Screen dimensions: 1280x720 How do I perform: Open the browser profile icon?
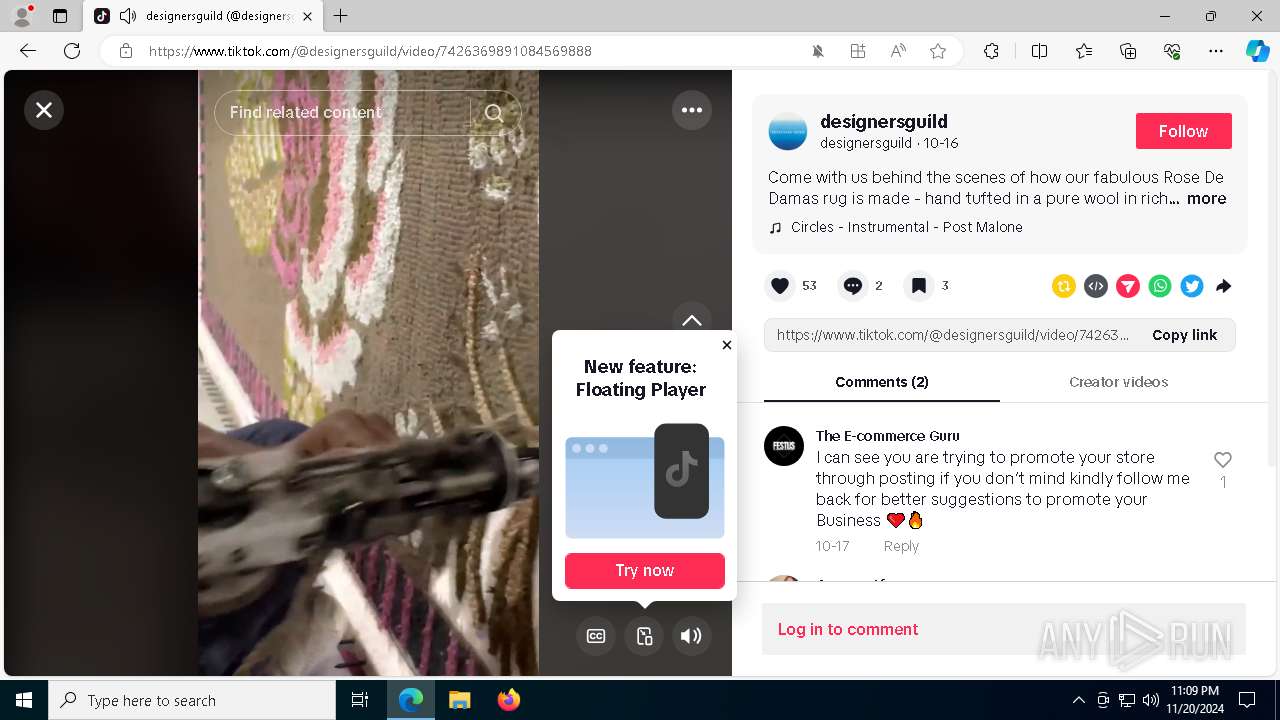22,16
